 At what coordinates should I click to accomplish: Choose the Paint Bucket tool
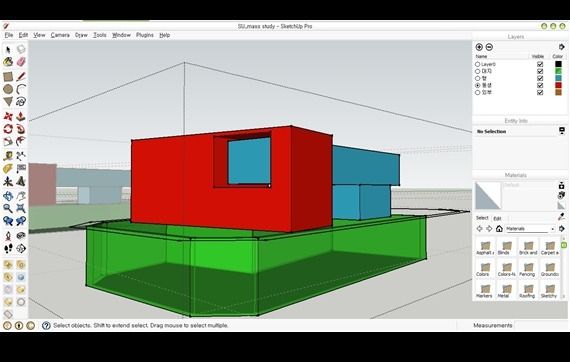[x=8, y=62]
